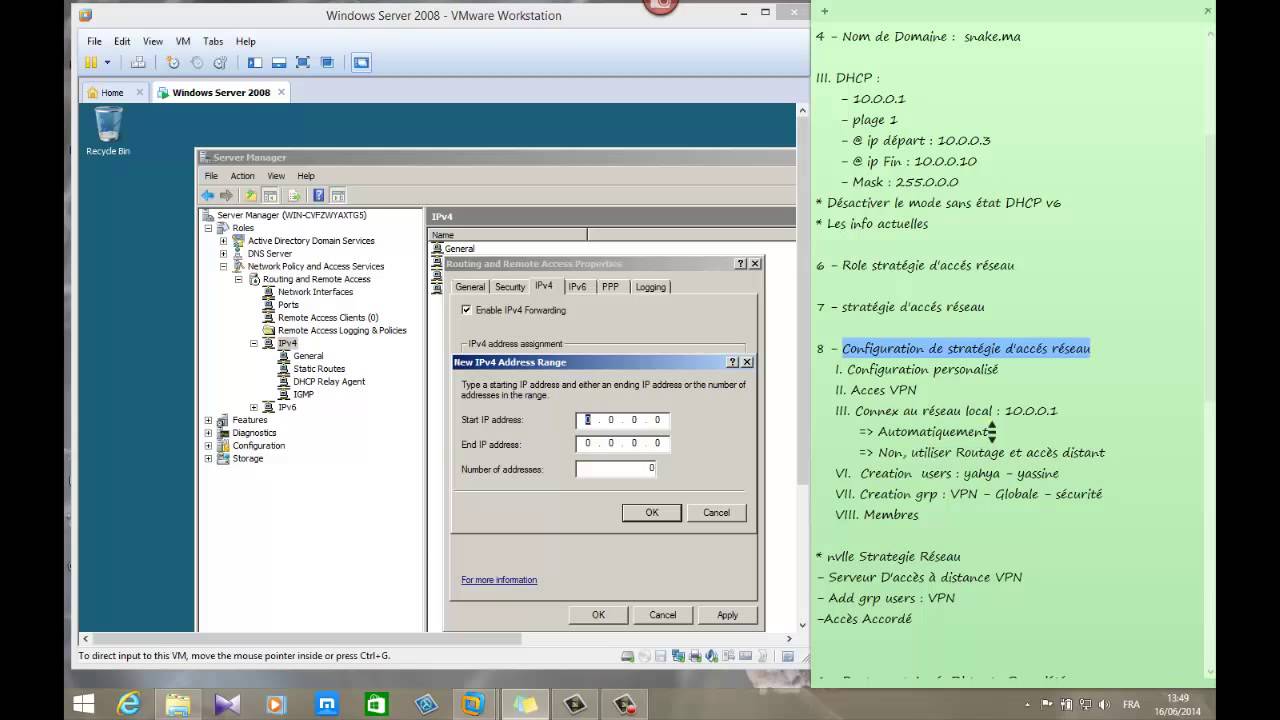
Task: Expand the Storage tree node
Action: pos(209,459)
